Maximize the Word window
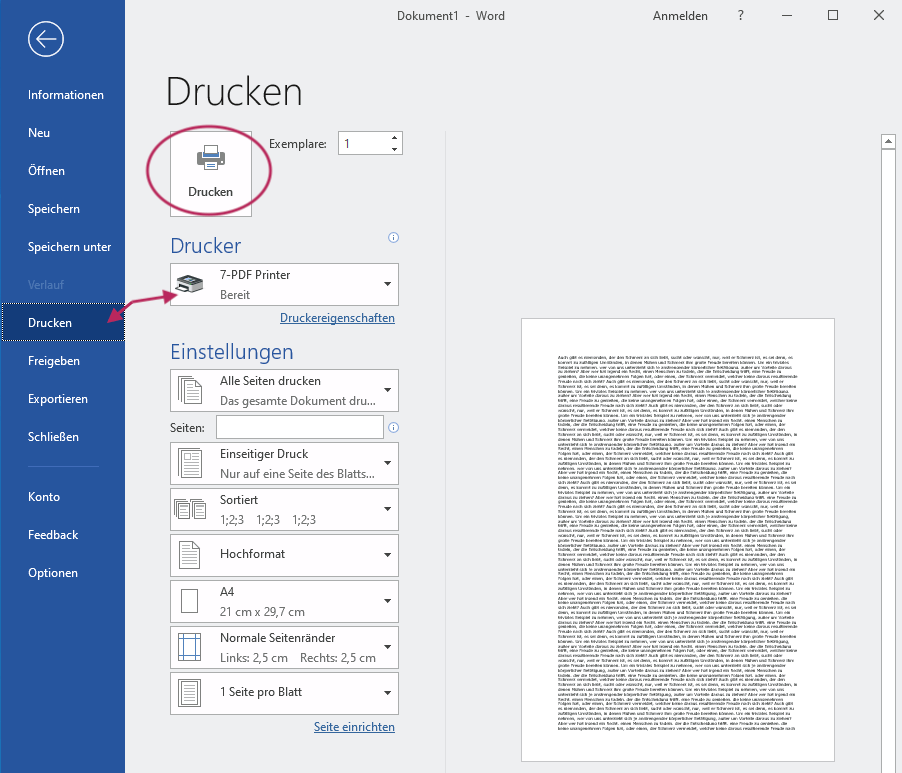Viewport: 902px width, 773px height. pos(832,16)
